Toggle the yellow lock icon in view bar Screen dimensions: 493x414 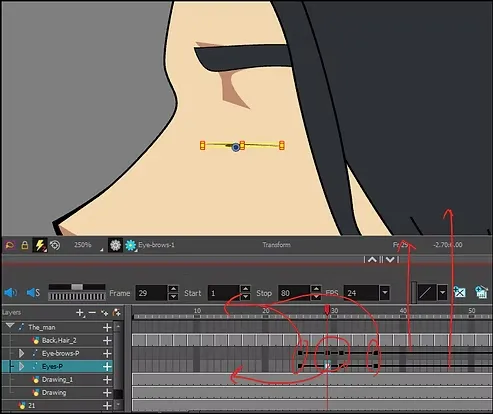[x=25, y=245]
